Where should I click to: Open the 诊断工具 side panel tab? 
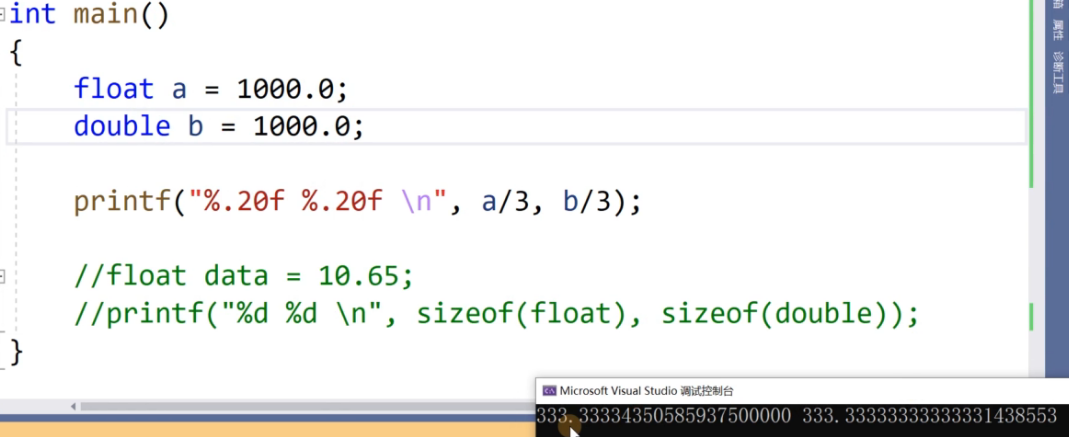pos(1057,72)
